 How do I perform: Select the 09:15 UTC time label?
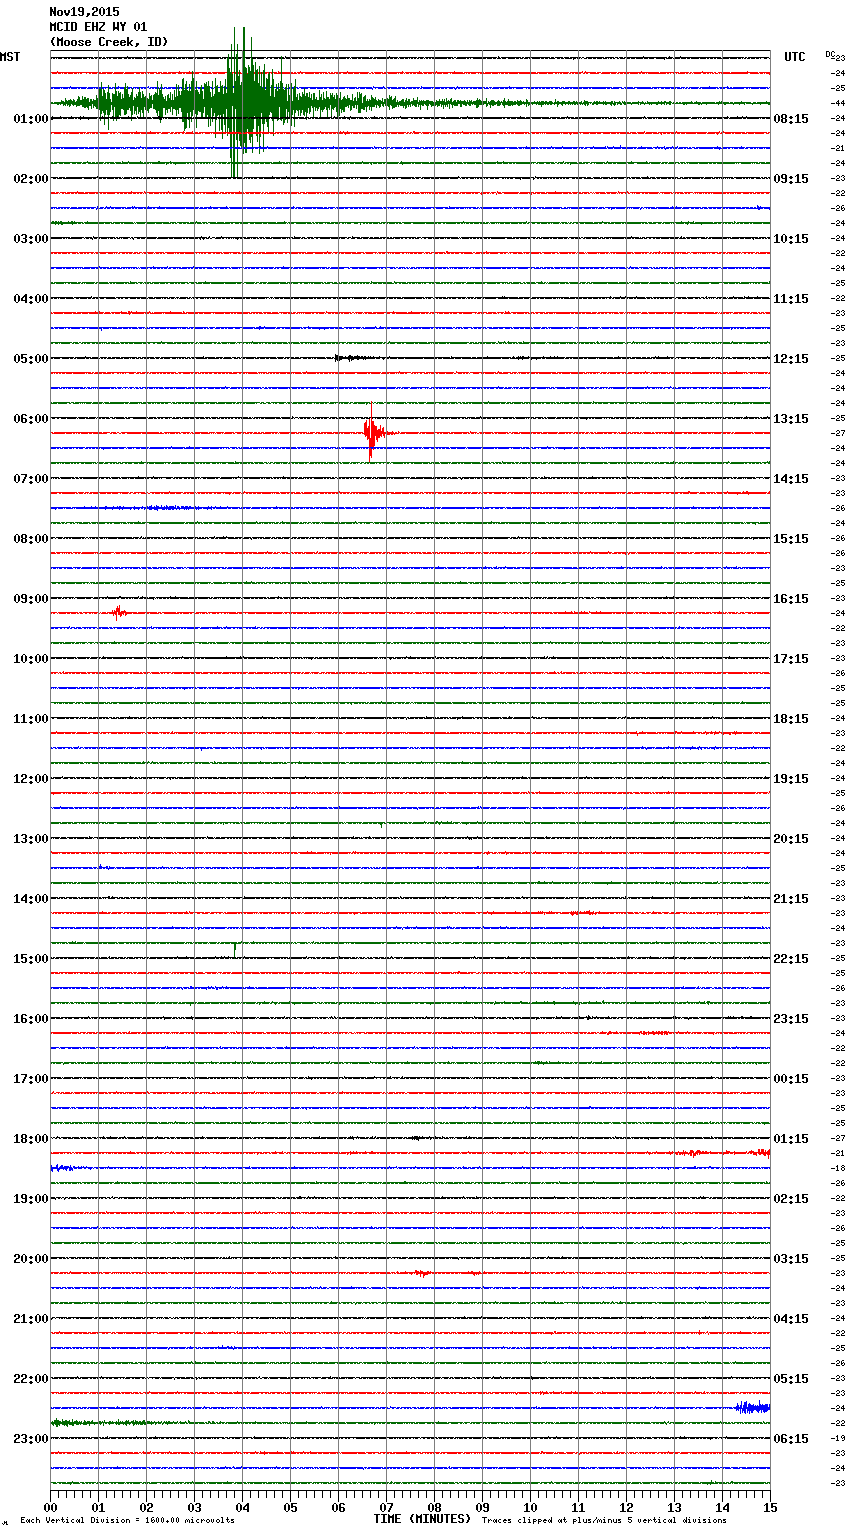(791, 179)
